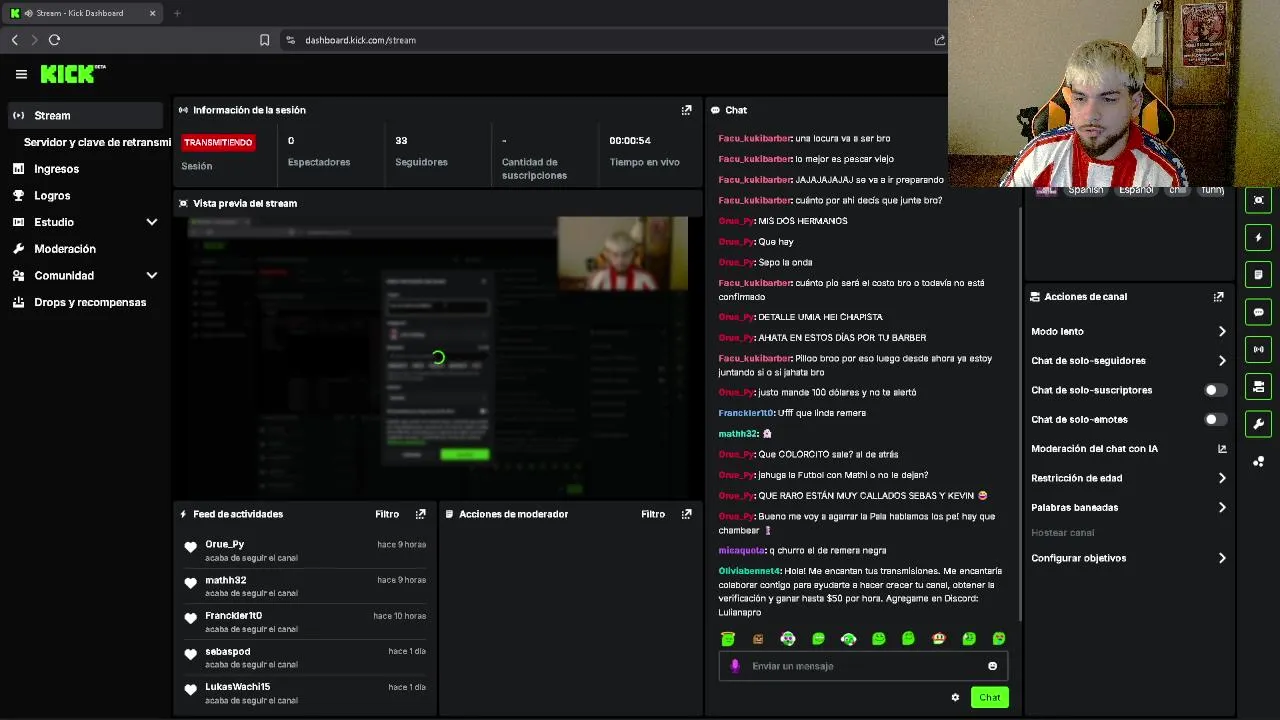Bookmark this page in address bar
This screenshot has height=720, width=1280.
point(264,40)
